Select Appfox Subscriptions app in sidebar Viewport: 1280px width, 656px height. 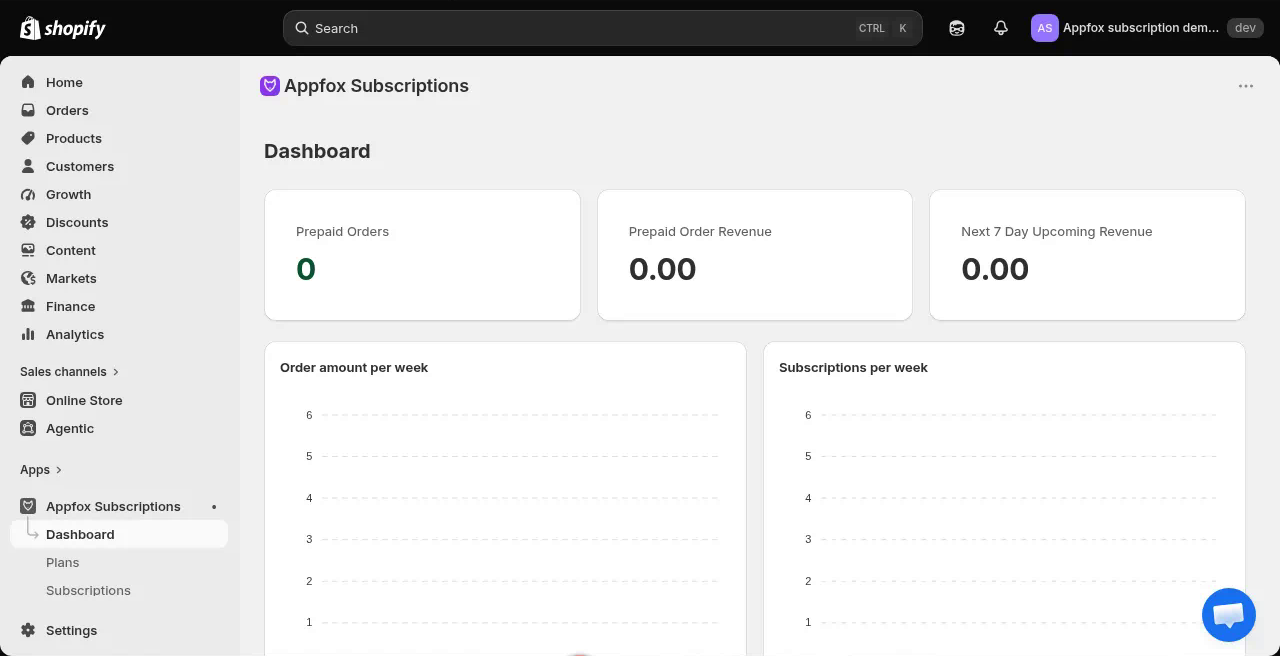tap(113, 506)
